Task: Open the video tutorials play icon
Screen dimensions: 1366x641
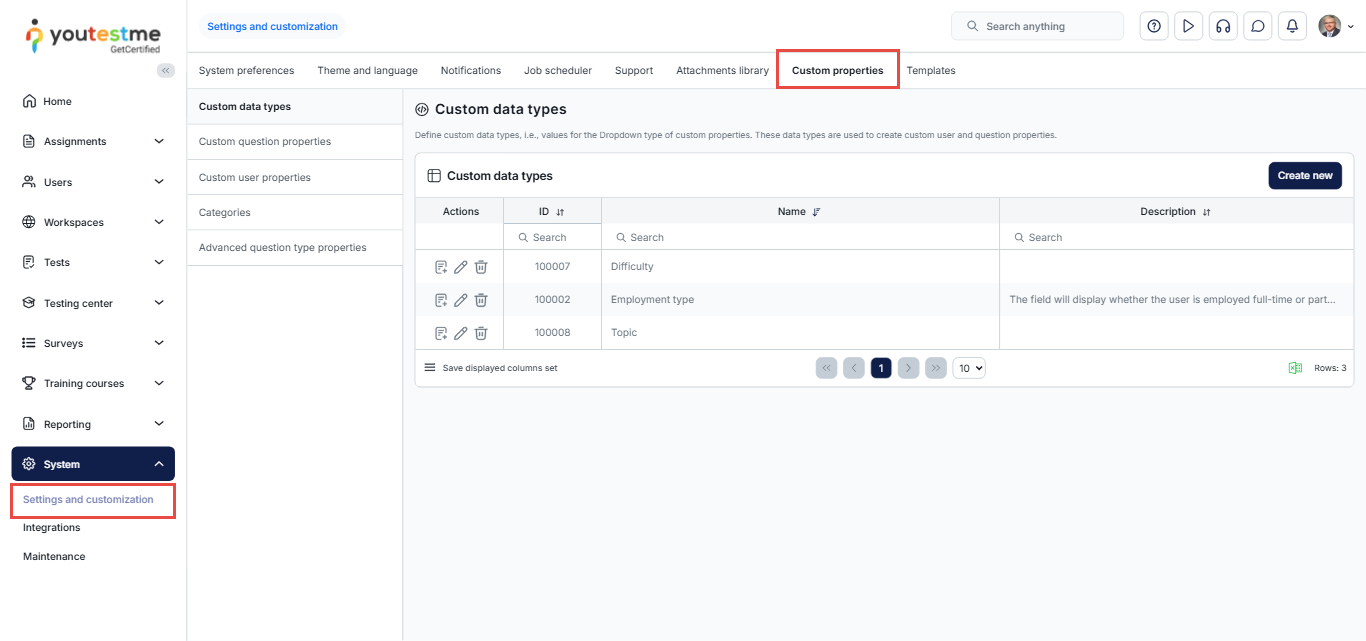Action: pyautogui.click(x=1188, y=27)
